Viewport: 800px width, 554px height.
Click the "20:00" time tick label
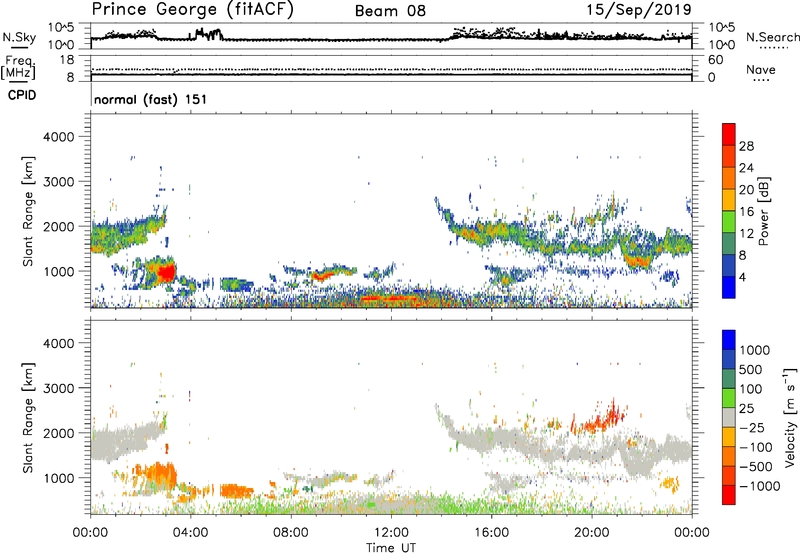click(592, 533)
